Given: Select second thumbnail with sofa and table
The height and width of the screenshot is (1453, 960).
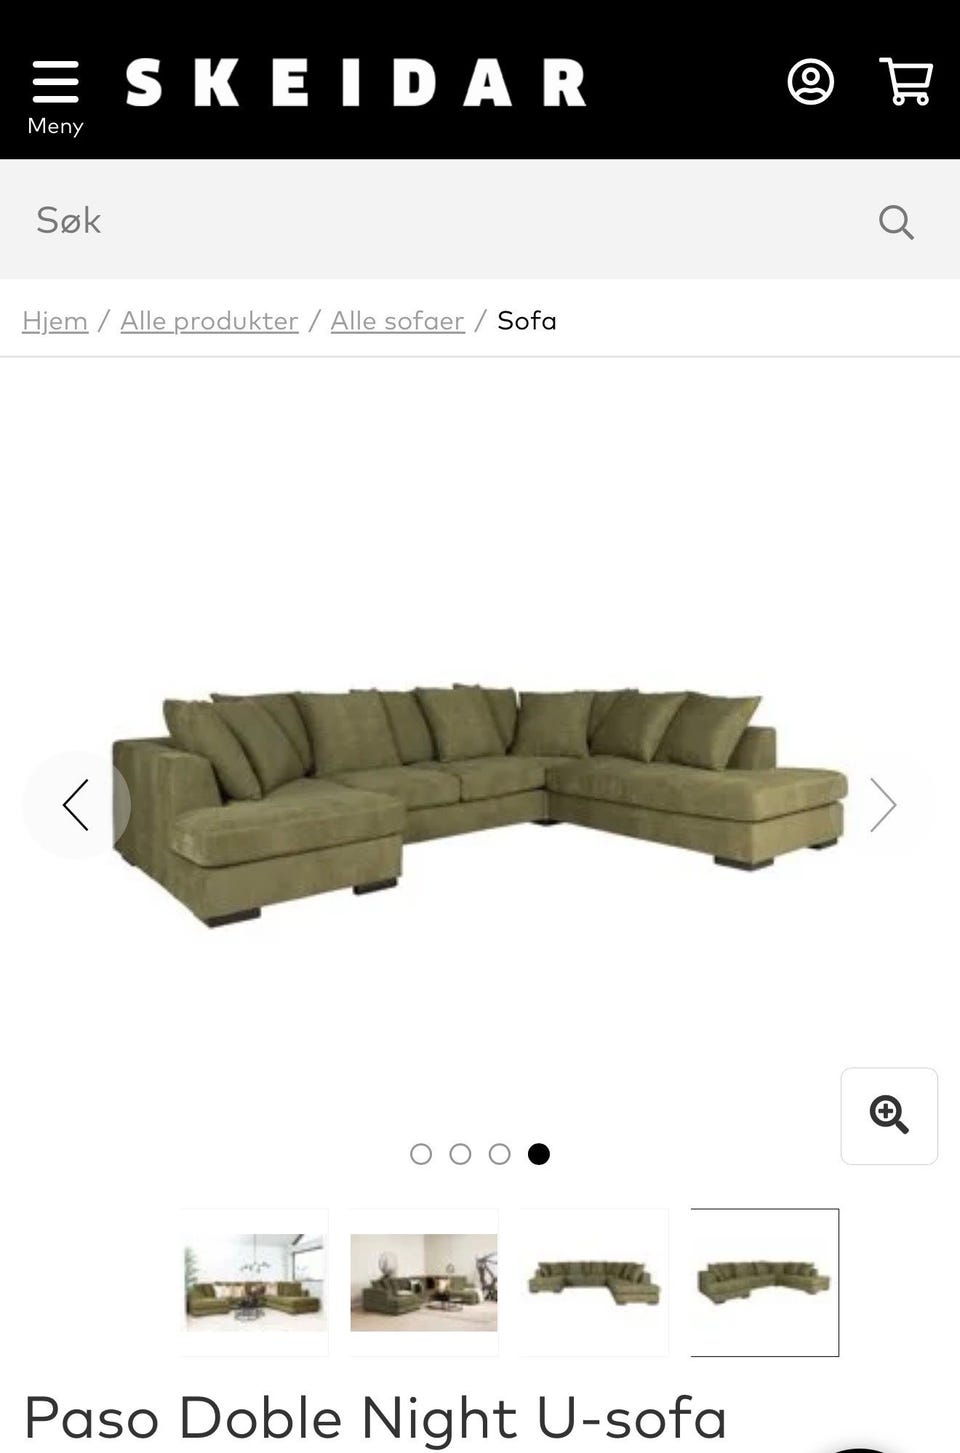Looking at the screenshot, I should (x=424, y=1282).
